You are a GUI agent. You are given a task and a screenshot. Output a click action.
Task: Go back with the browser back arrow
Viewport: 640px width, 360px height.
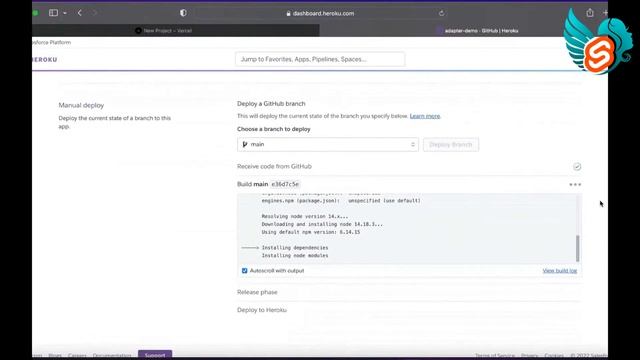80,13
